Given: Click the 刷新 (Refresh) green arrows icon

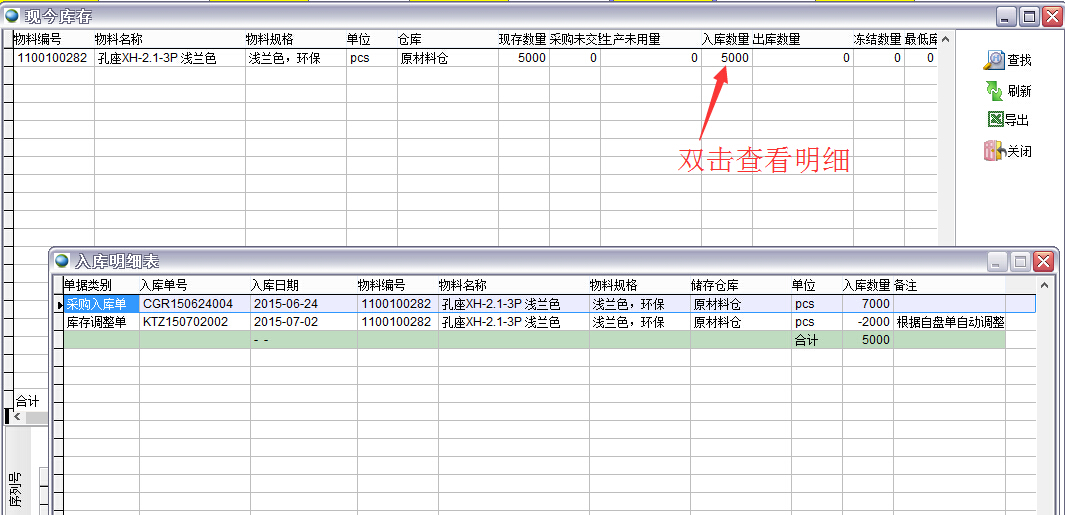Looking at the screenshot, I should coord(994,91).
